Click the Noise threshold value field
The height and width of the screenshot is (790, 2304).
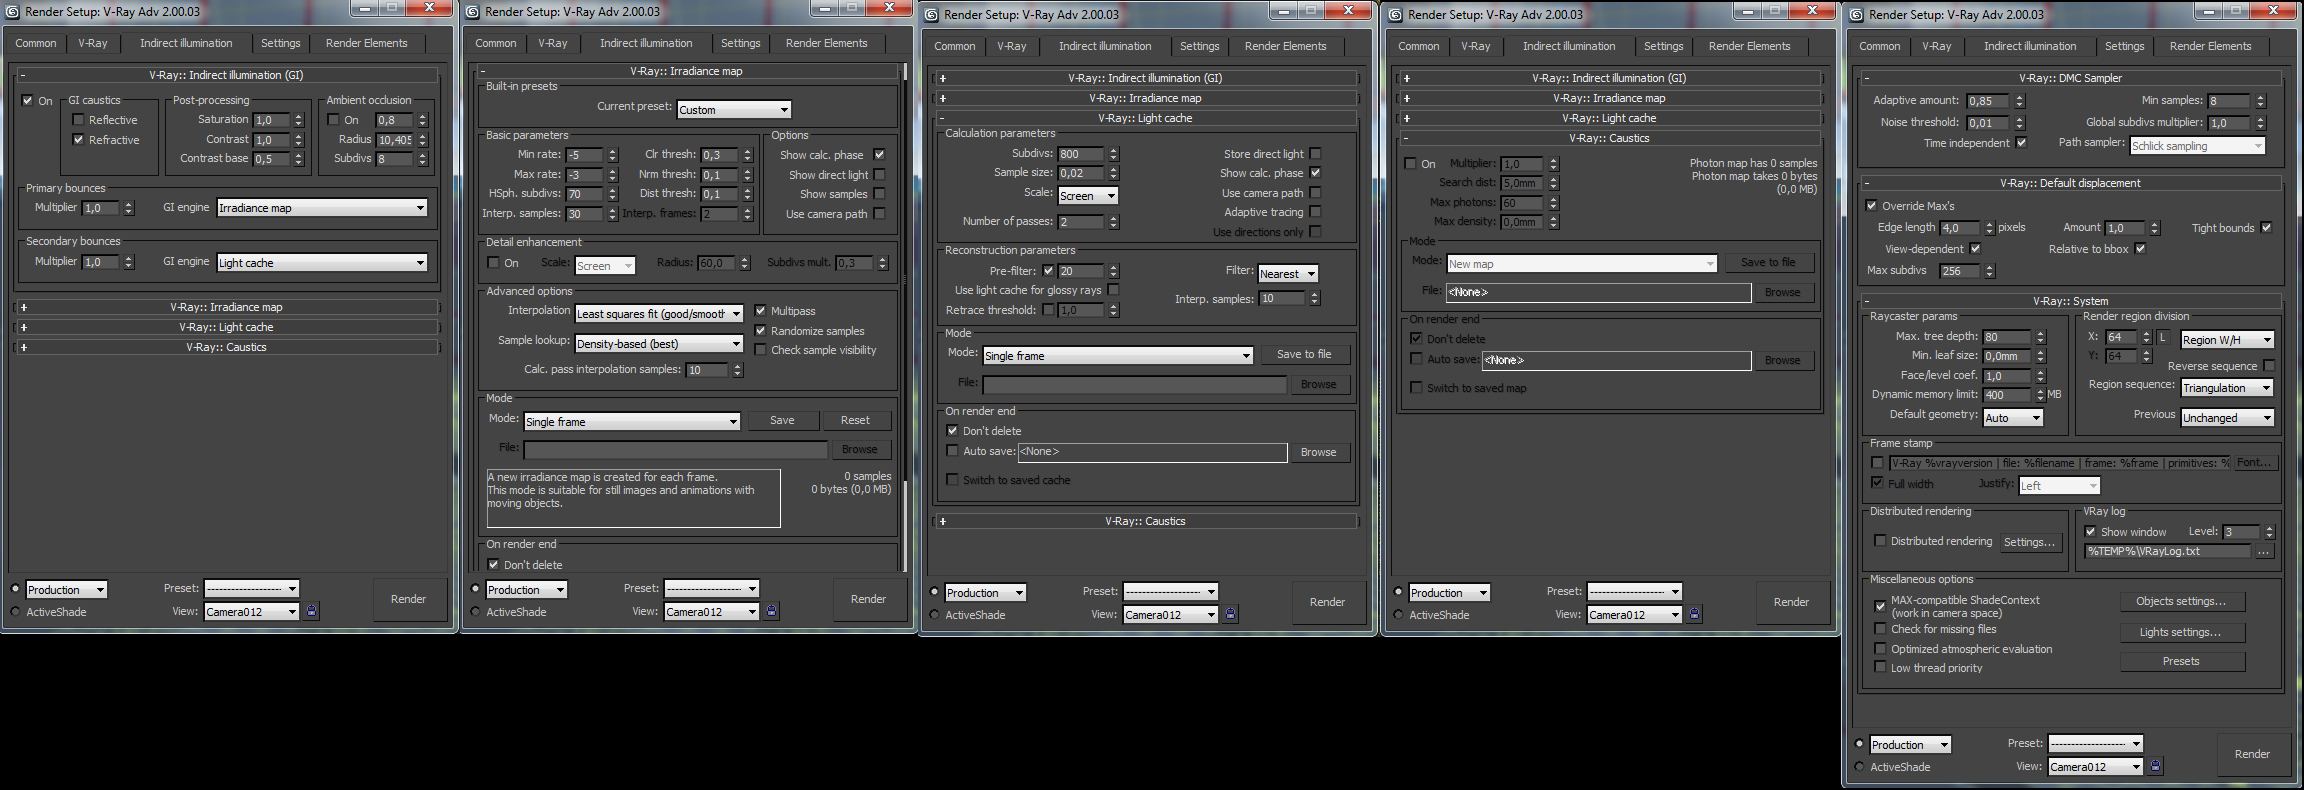click(x=1990, y=123)
